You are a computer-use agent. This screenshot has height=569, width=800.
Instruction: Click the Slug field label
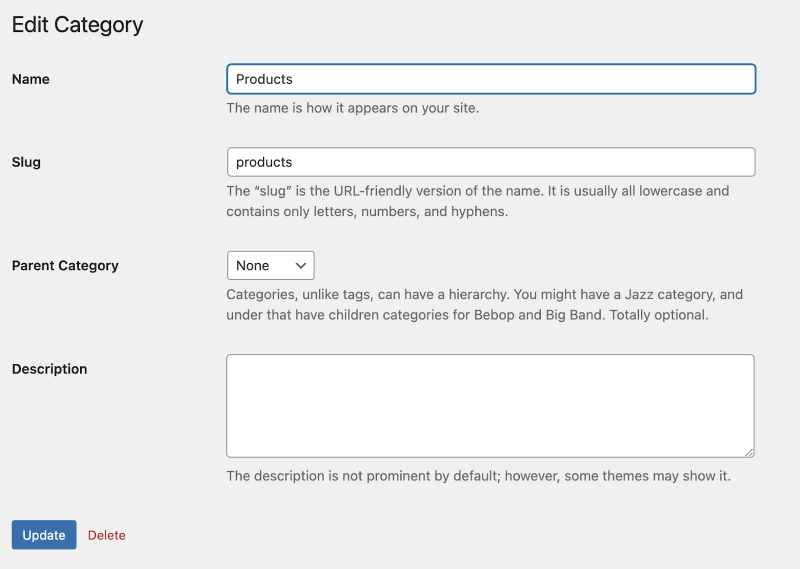click(x=26, y=162)
